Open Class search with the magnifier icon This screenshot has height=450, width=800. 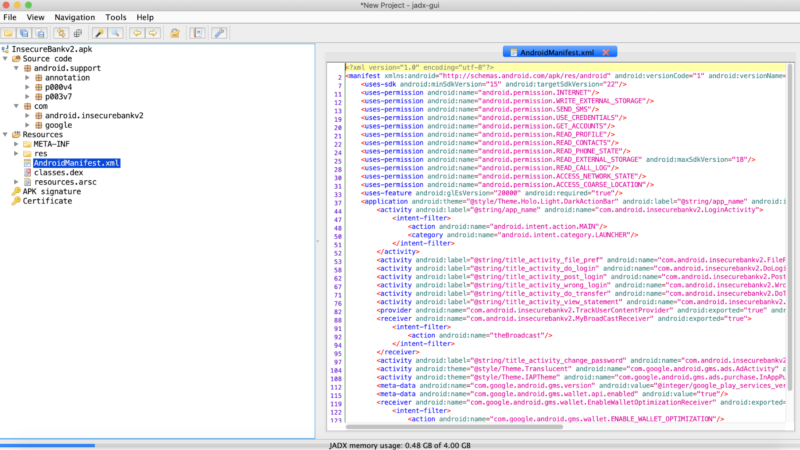pyautogui.click(x=116, y=33)
